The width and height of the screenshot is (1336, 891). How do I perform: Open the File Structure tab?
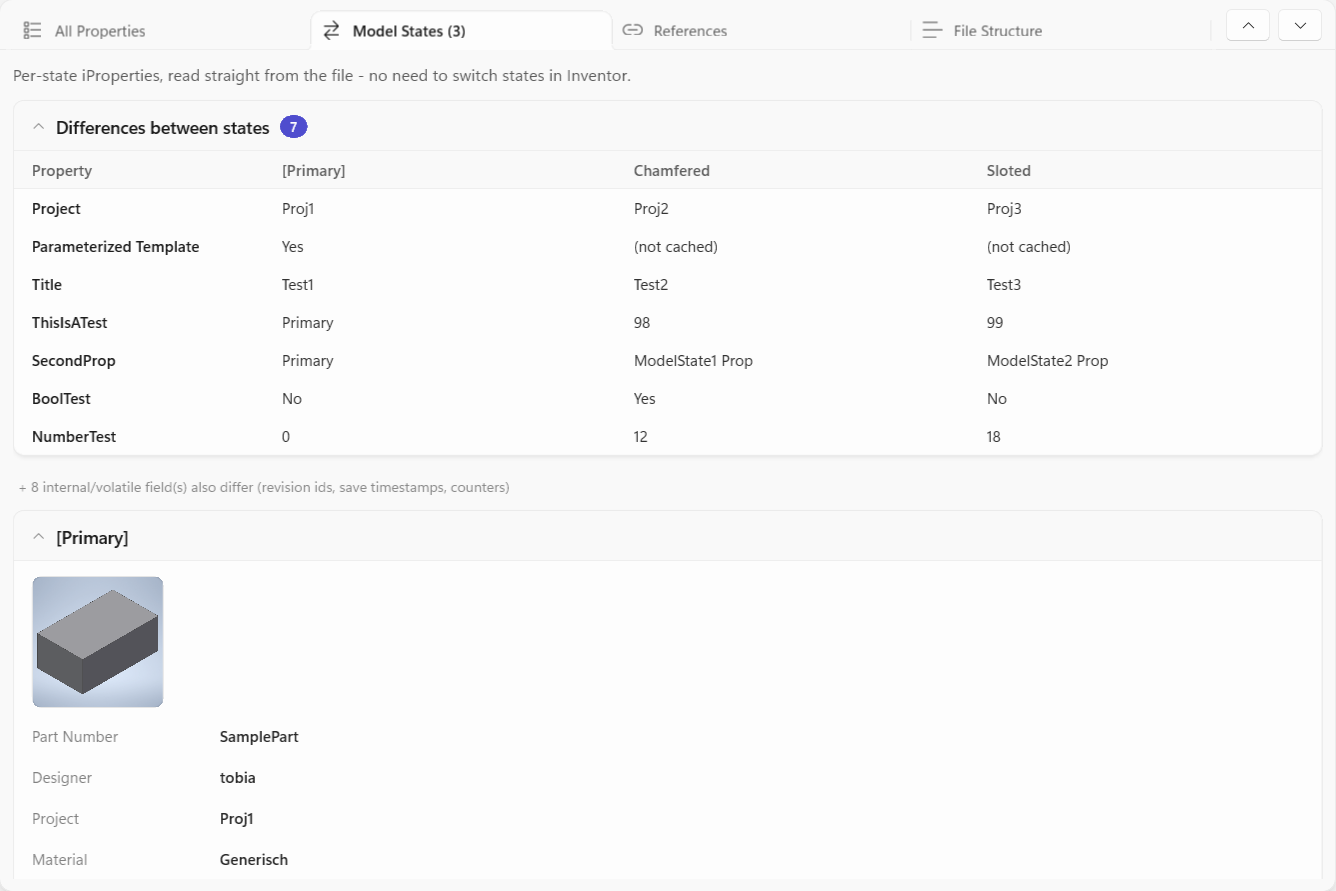1061,31
